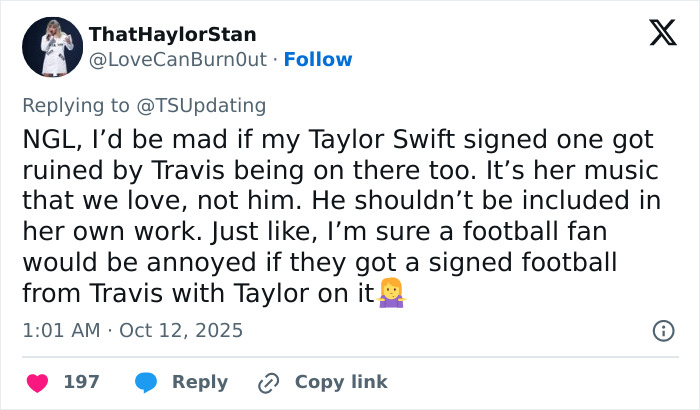Click the Copy link text
Viewport: 700px width, 410px height.
341,382
